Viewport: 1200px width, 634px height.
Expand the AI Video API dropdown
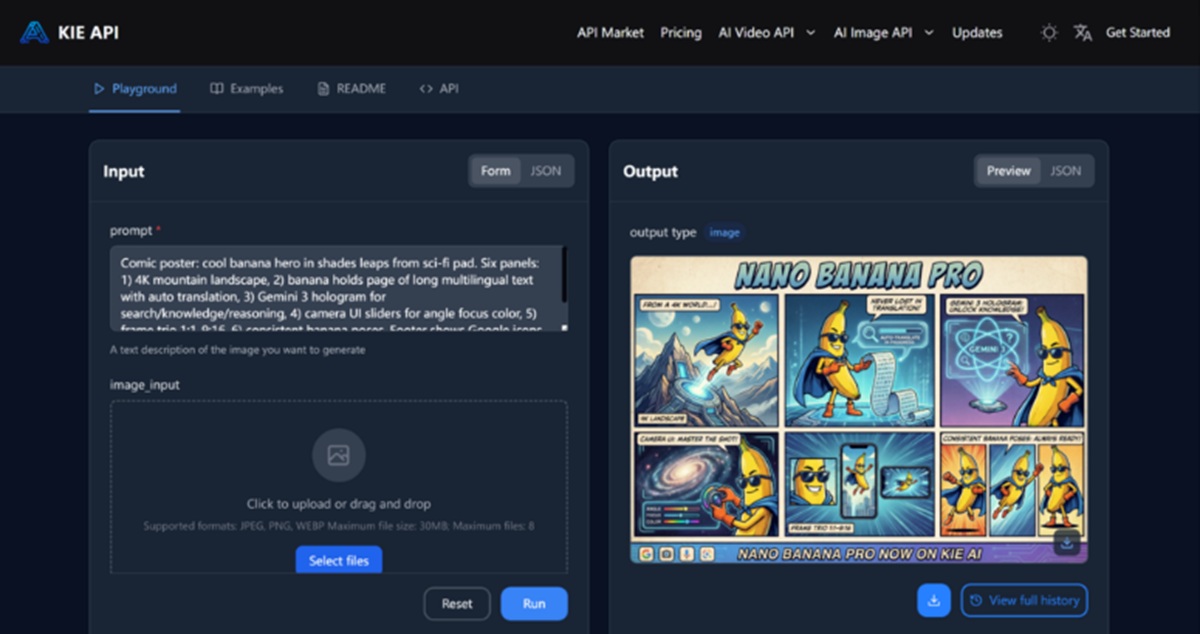point(767,33)
